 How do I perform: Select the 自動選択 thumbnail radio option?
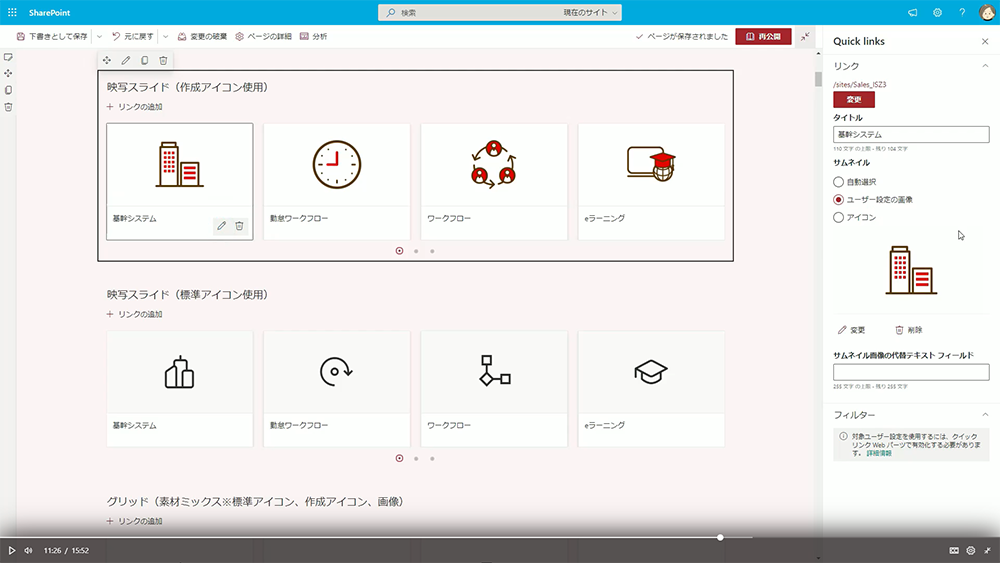839,182
